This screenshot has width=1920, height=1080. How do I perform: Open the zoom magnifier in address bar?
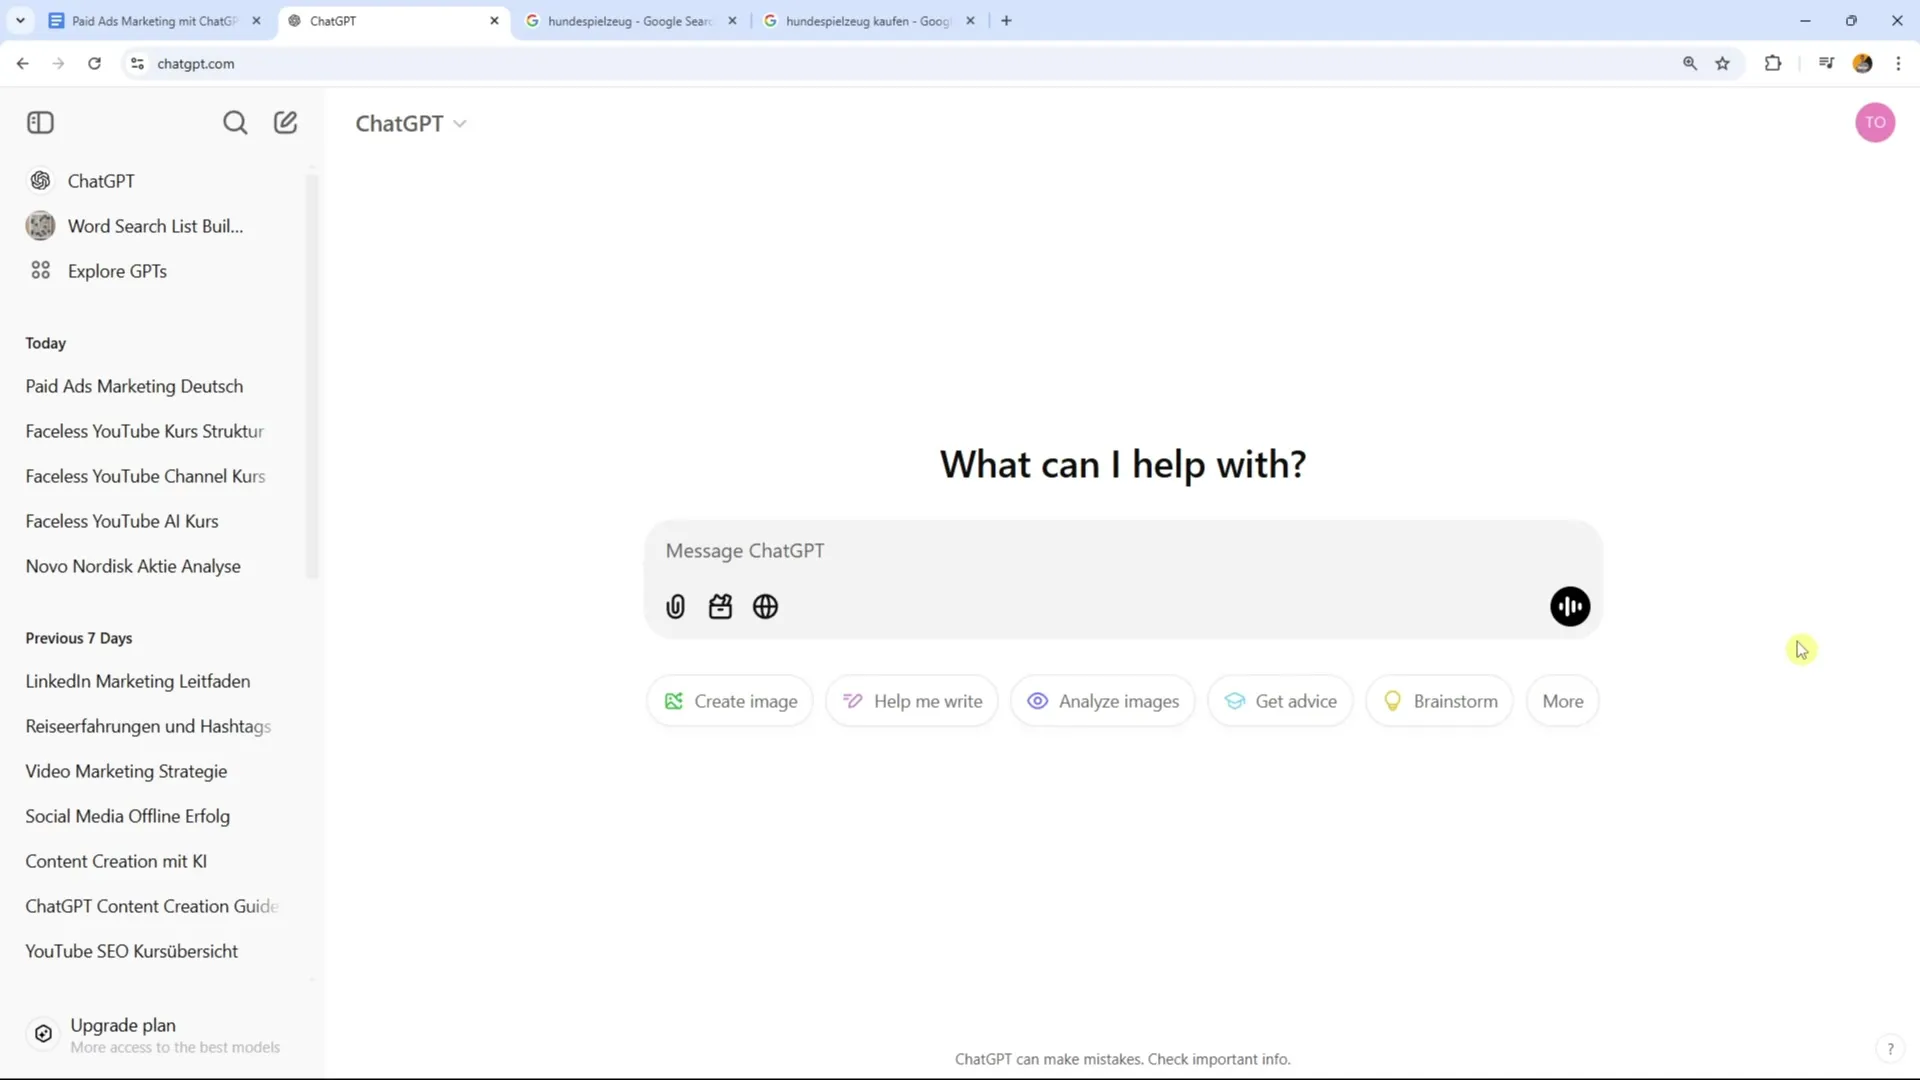coord(1690,63)
